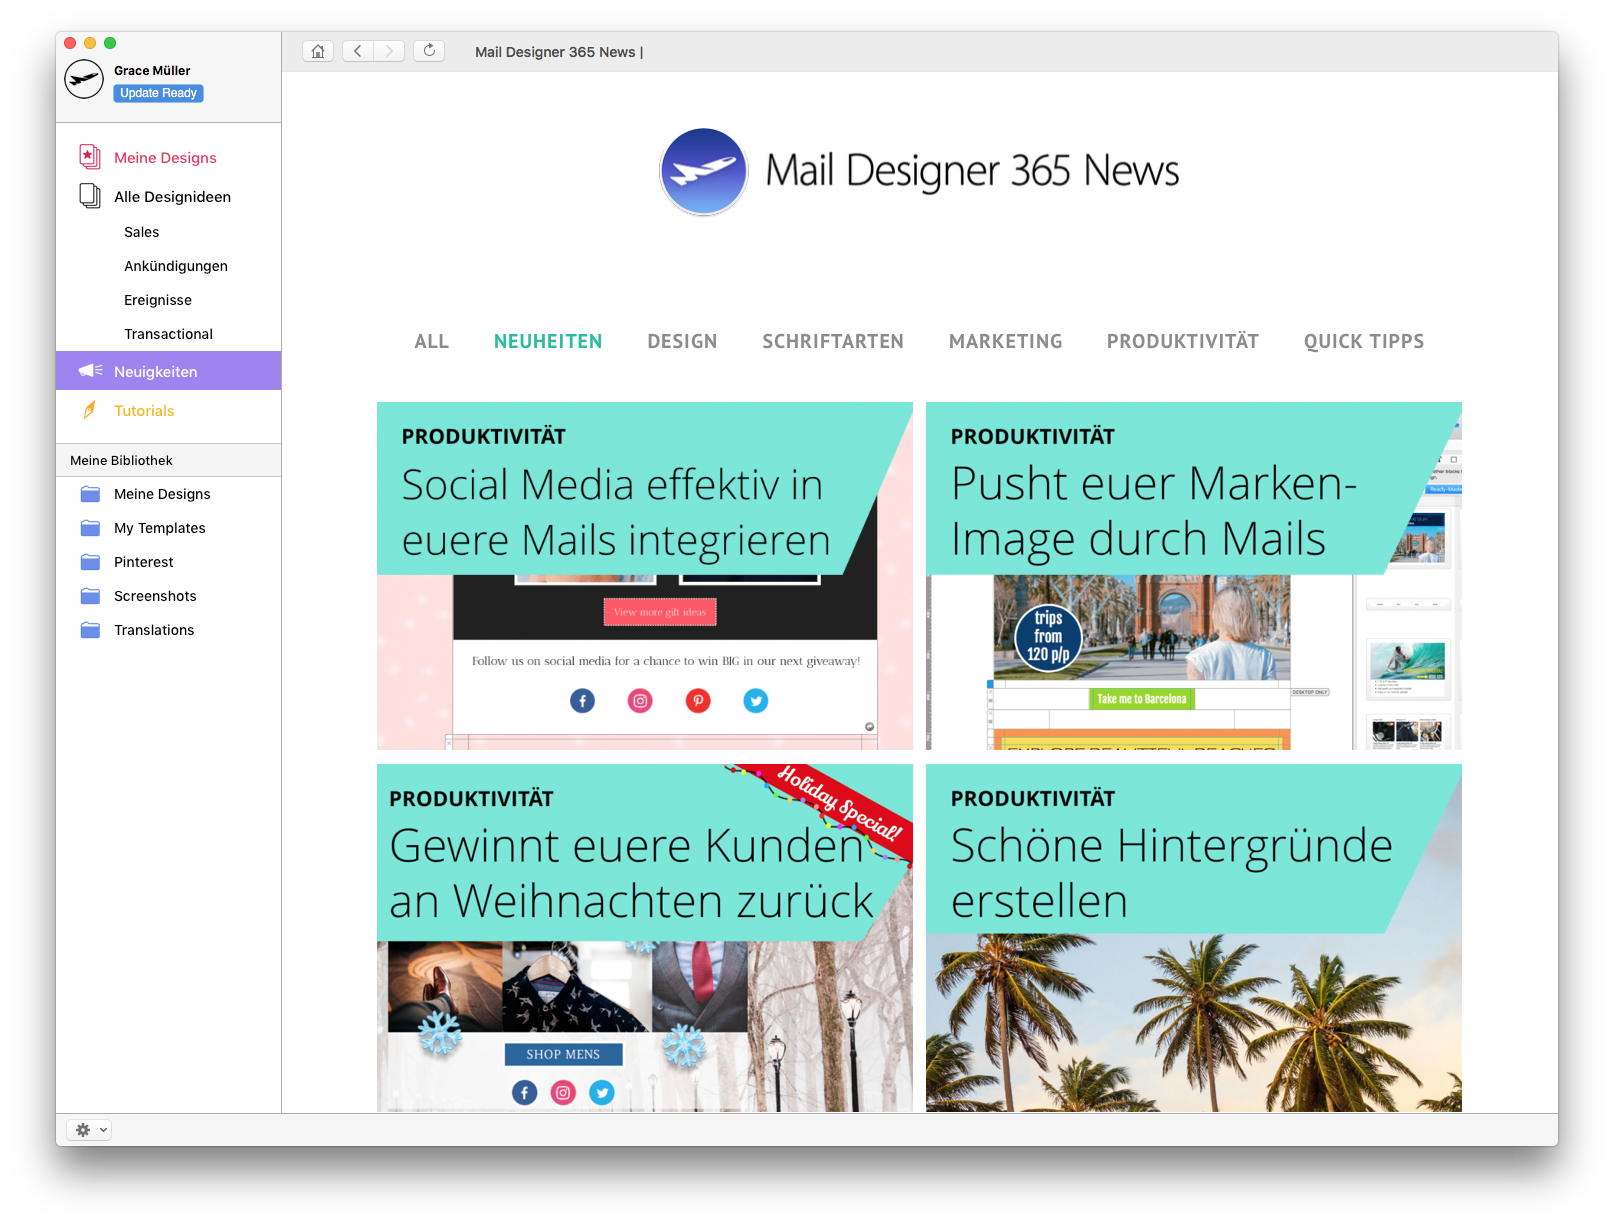Click Facebook icon in Weihnachten article
Viewport: 1614px width, 1226px height.
coord(525,1093)
